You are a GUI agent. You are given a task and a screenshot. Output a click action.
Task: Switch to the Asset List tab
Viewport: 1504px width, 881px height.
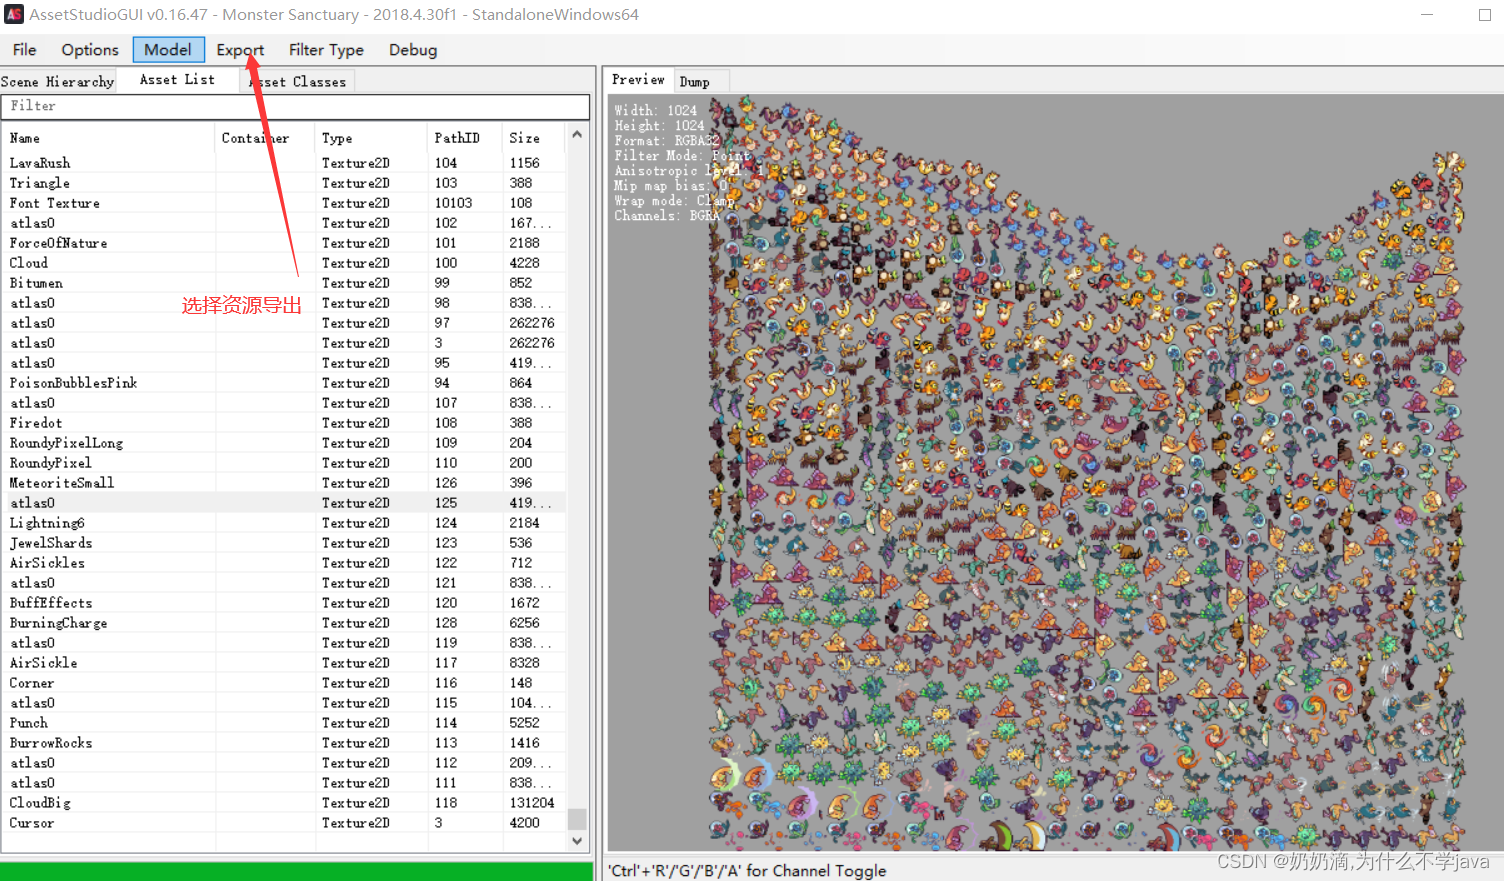(177, 80)
